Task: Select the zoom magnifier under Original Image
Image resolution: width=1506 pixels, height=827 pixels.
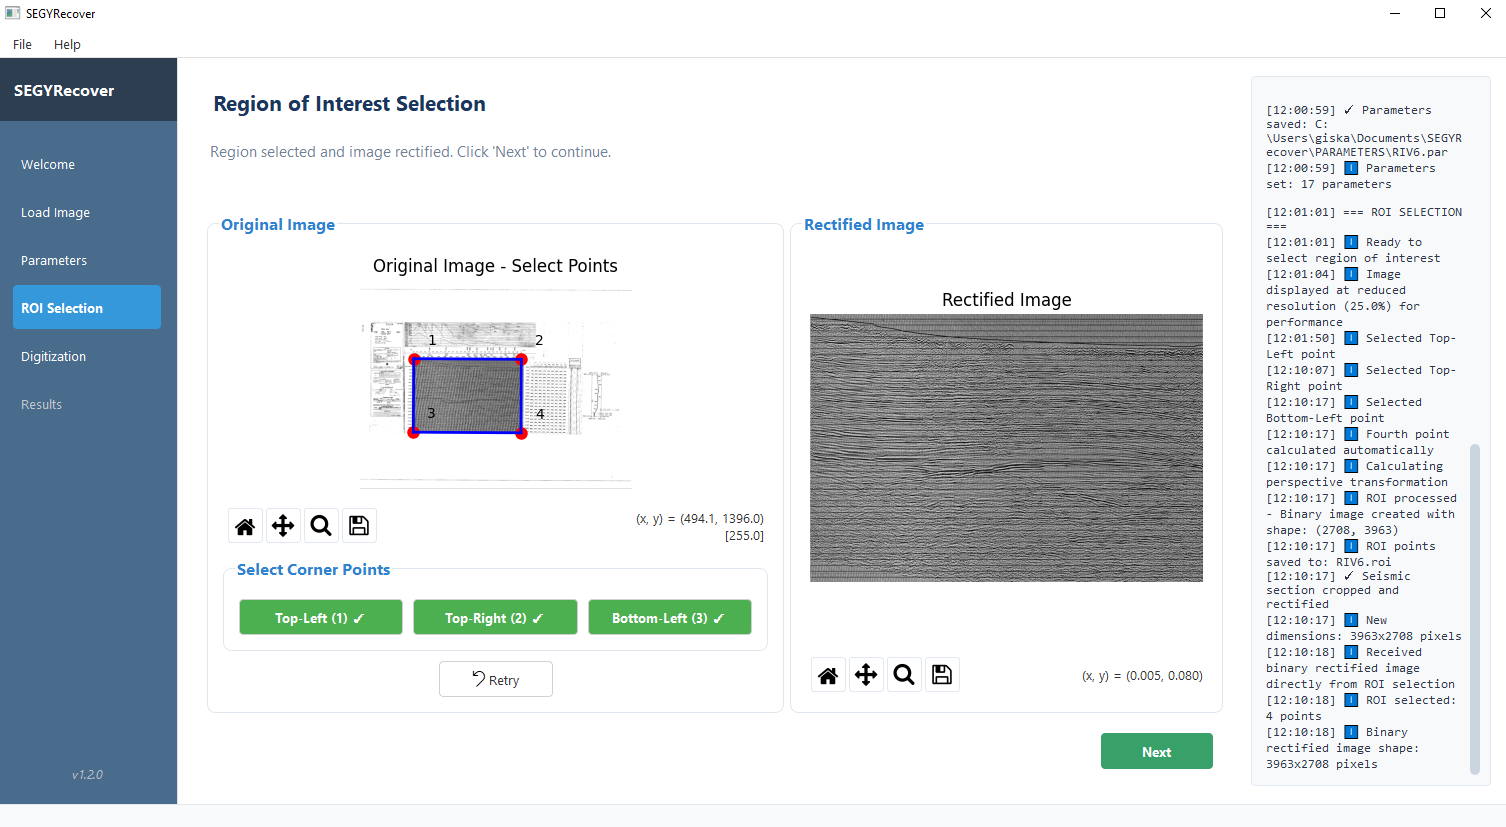Action: click(x=321, y=526)
